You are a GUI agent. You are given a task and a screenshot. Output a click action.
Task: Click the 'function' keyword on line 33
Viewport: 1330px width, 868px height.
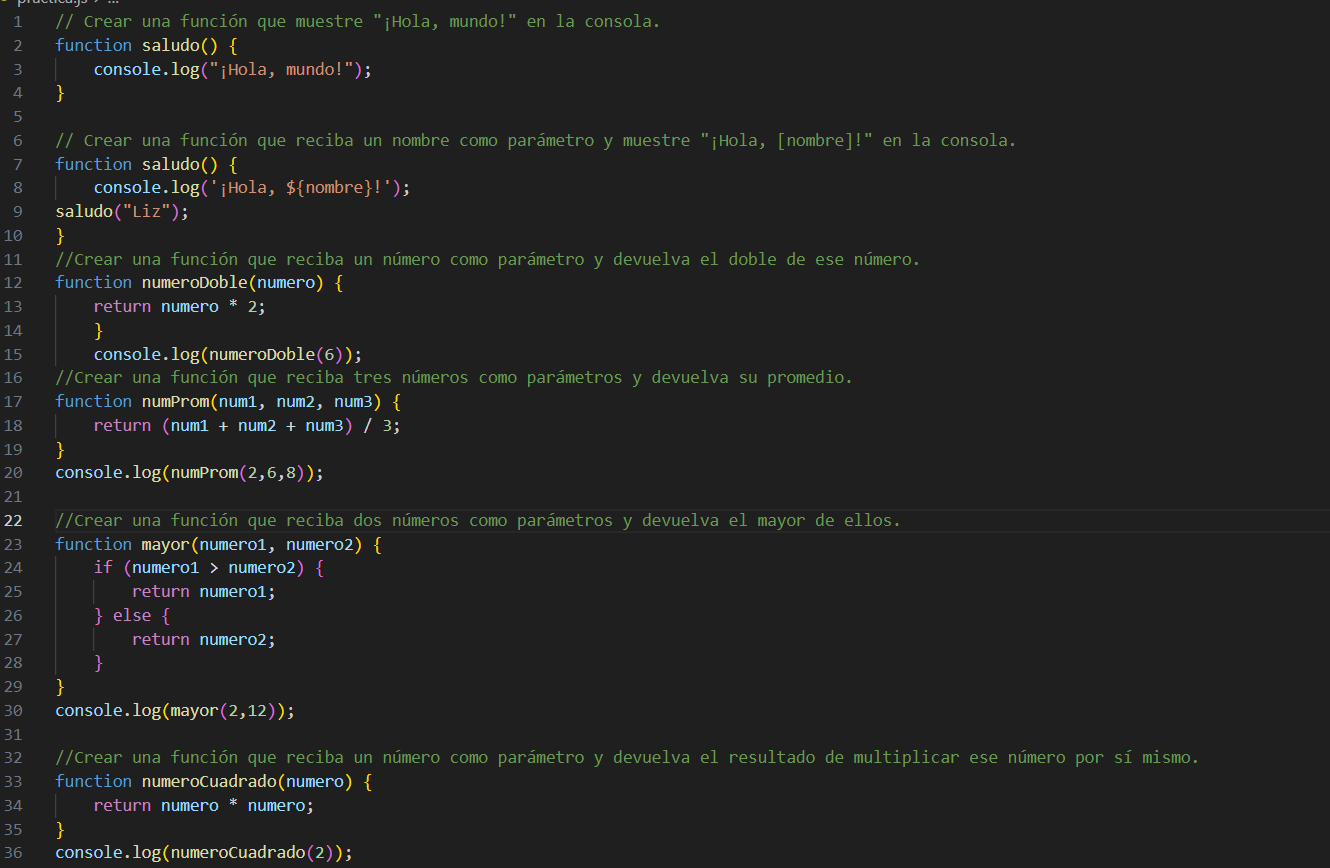pos(93,782)
